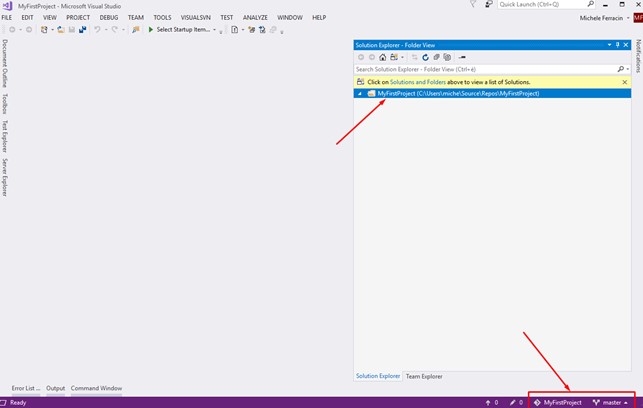
Task: Collapse the MyFirstProject folder node
Action: click(360, 93)
